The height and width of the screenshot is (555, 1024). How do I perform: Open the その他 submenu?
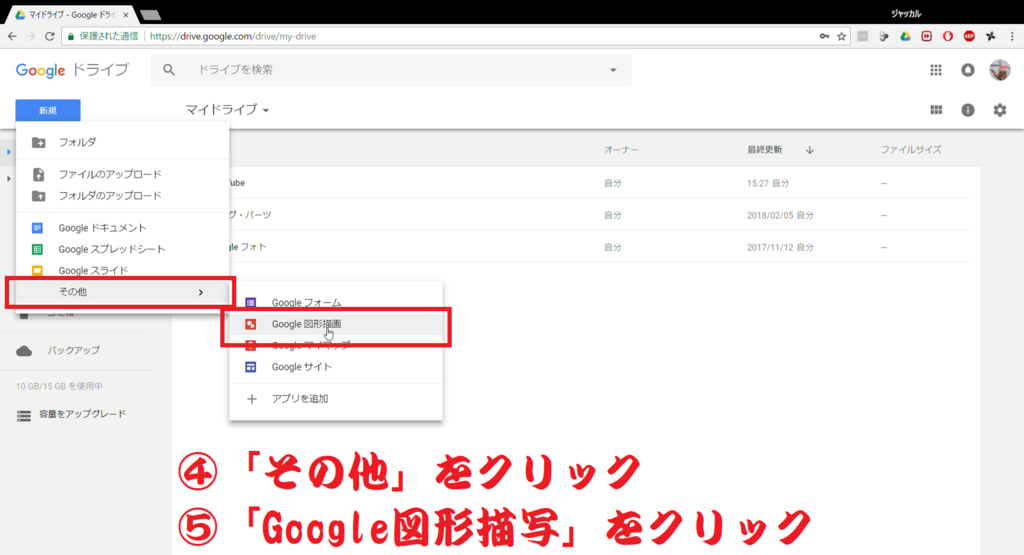(x=122, y=292)
